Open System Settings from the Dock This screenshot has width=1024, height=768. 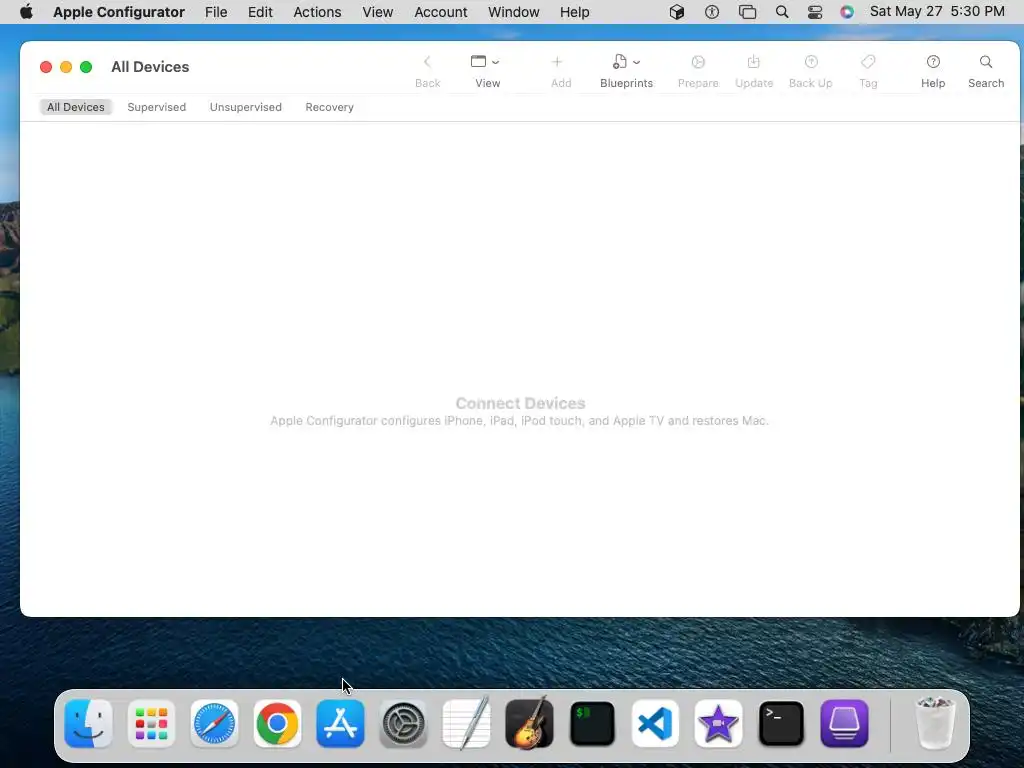coord(403,724)
